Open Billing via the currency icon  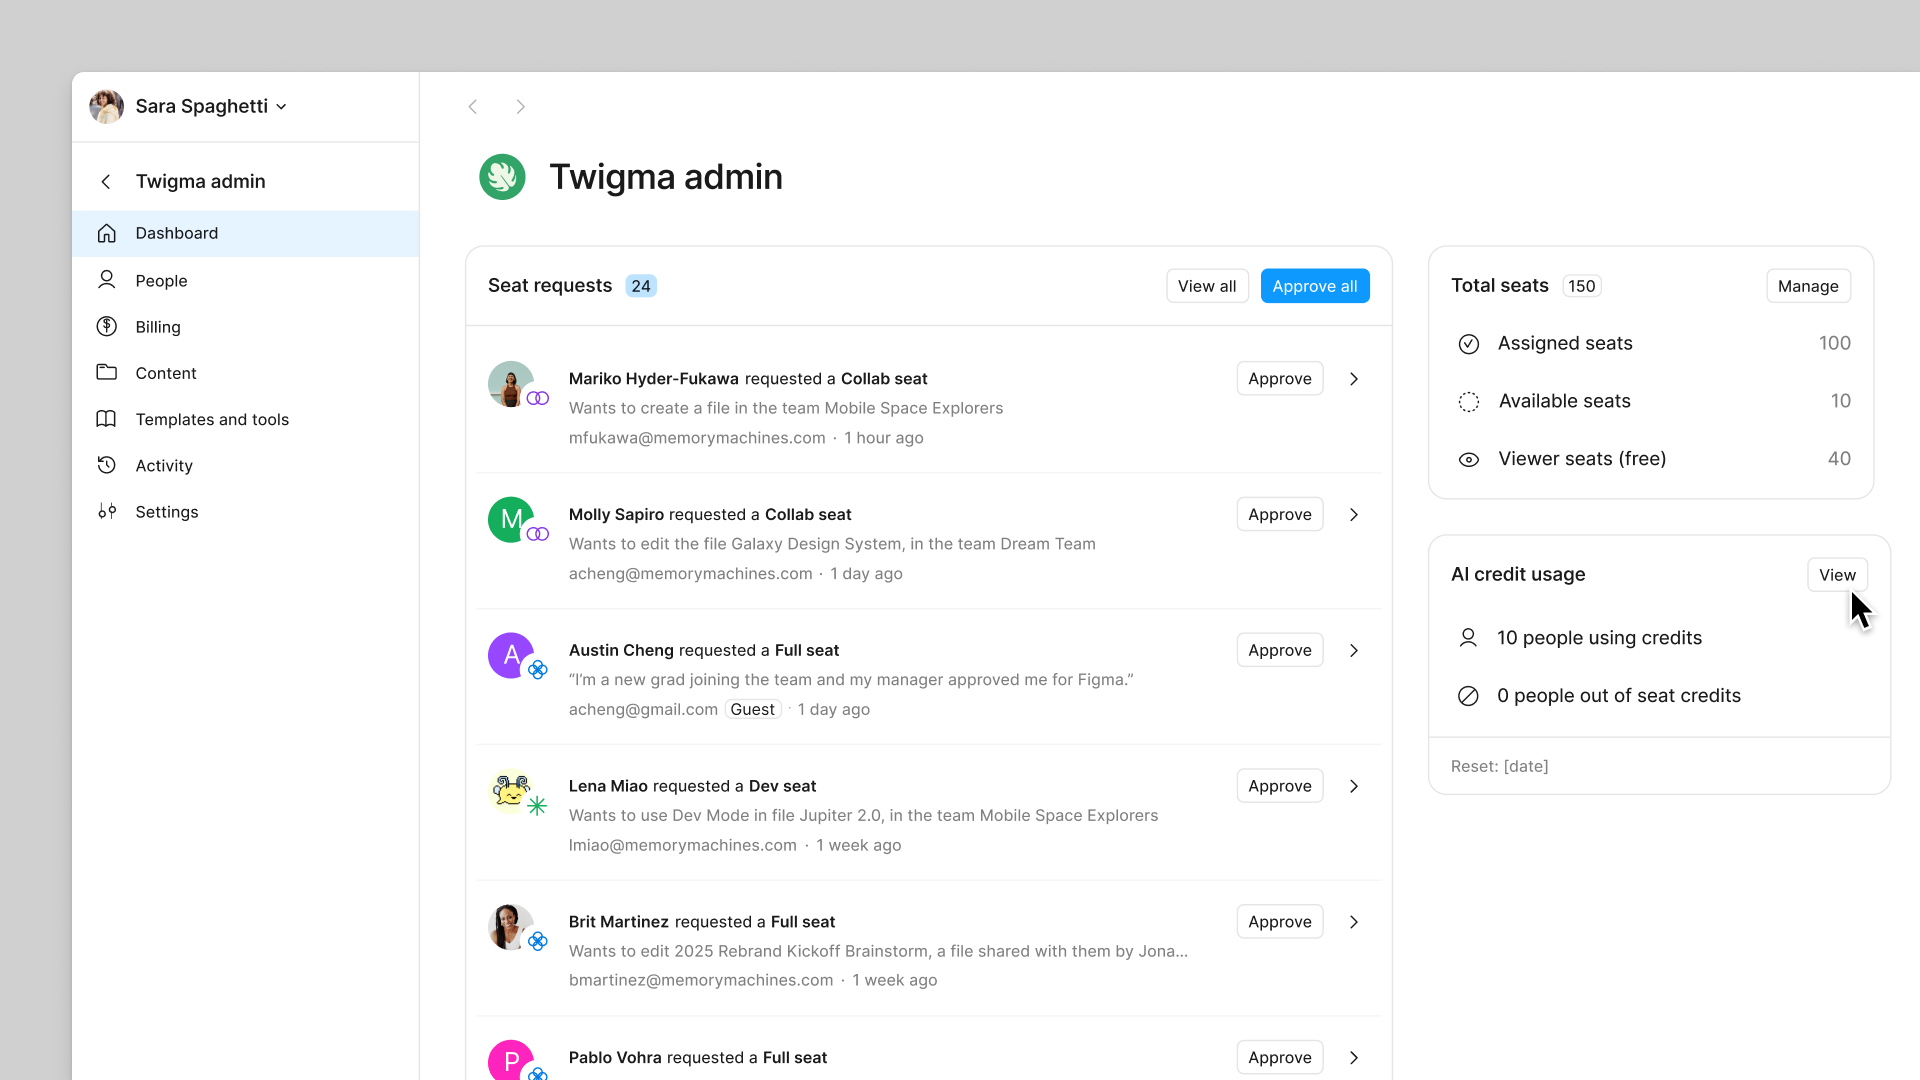[x=107, y=326]
